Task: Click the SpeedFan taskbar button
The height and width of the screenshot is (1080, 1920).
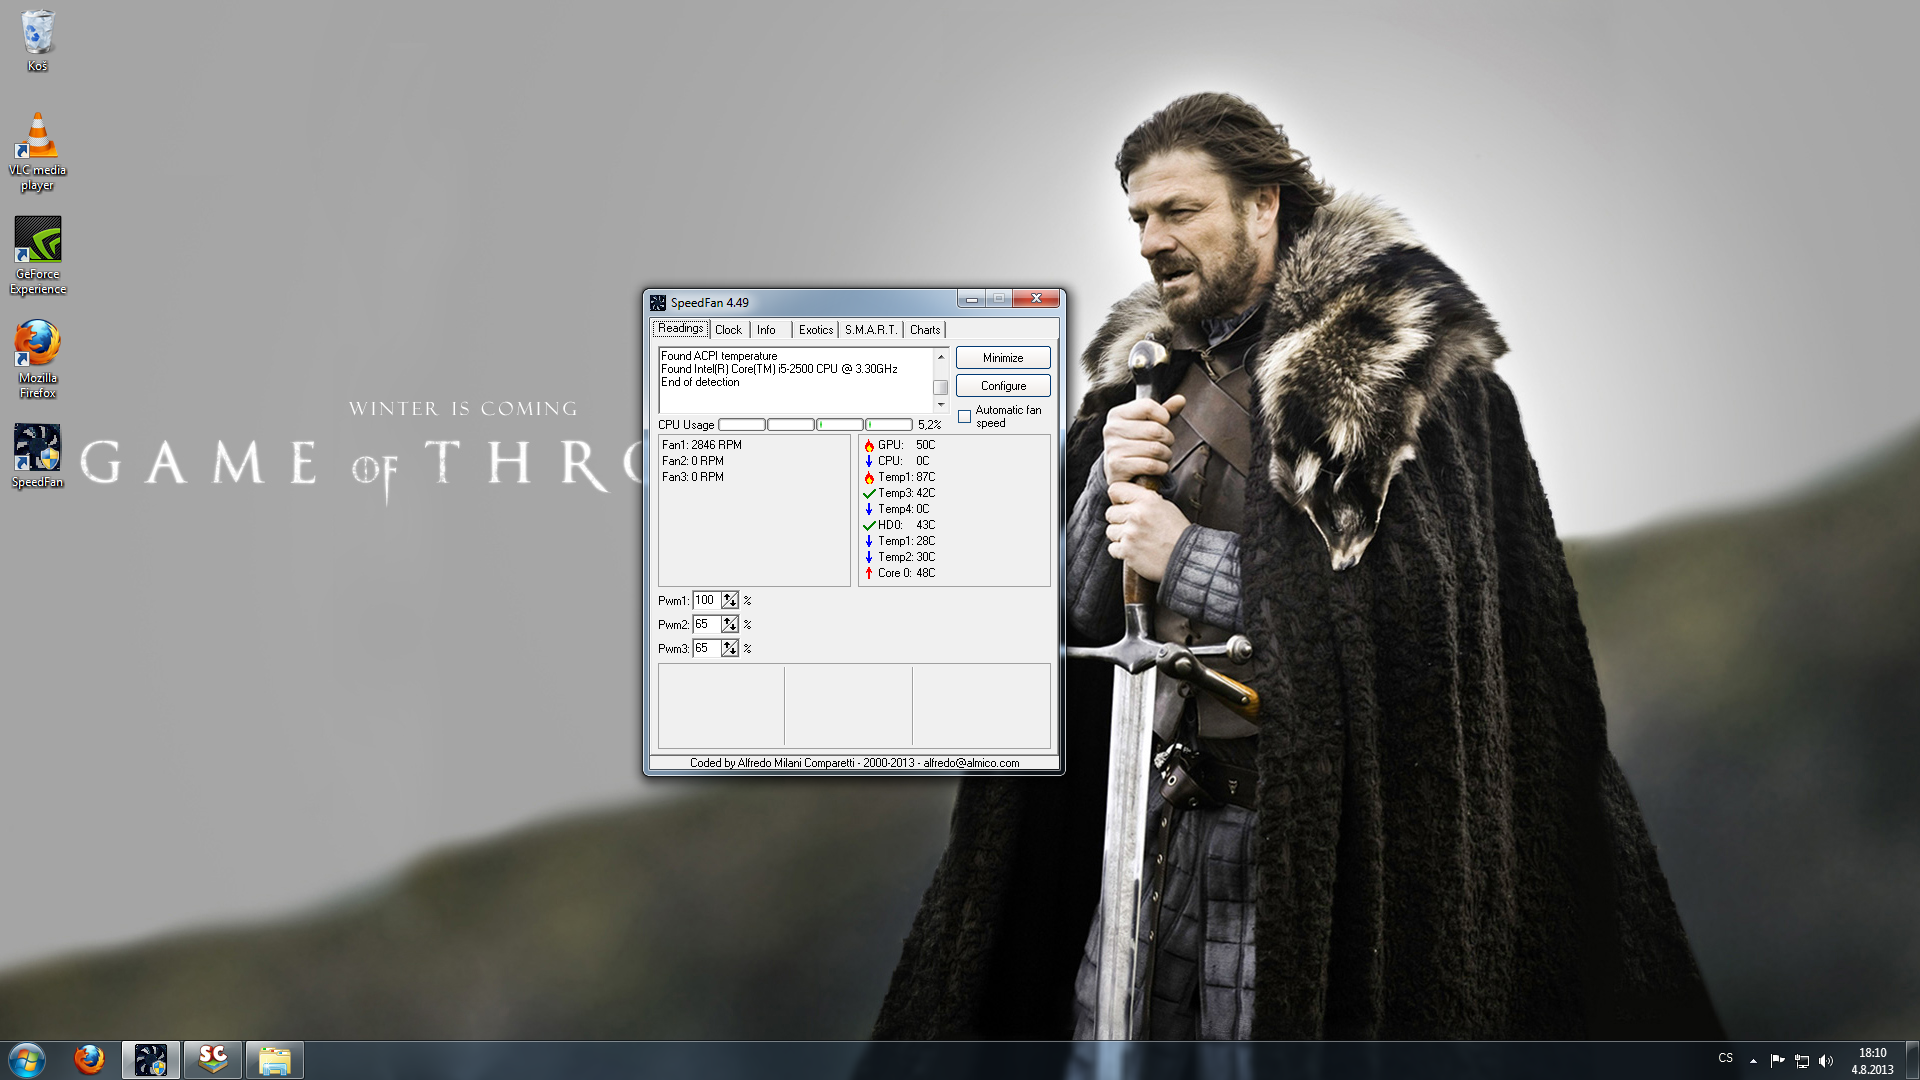Action: click(151, 1059)
